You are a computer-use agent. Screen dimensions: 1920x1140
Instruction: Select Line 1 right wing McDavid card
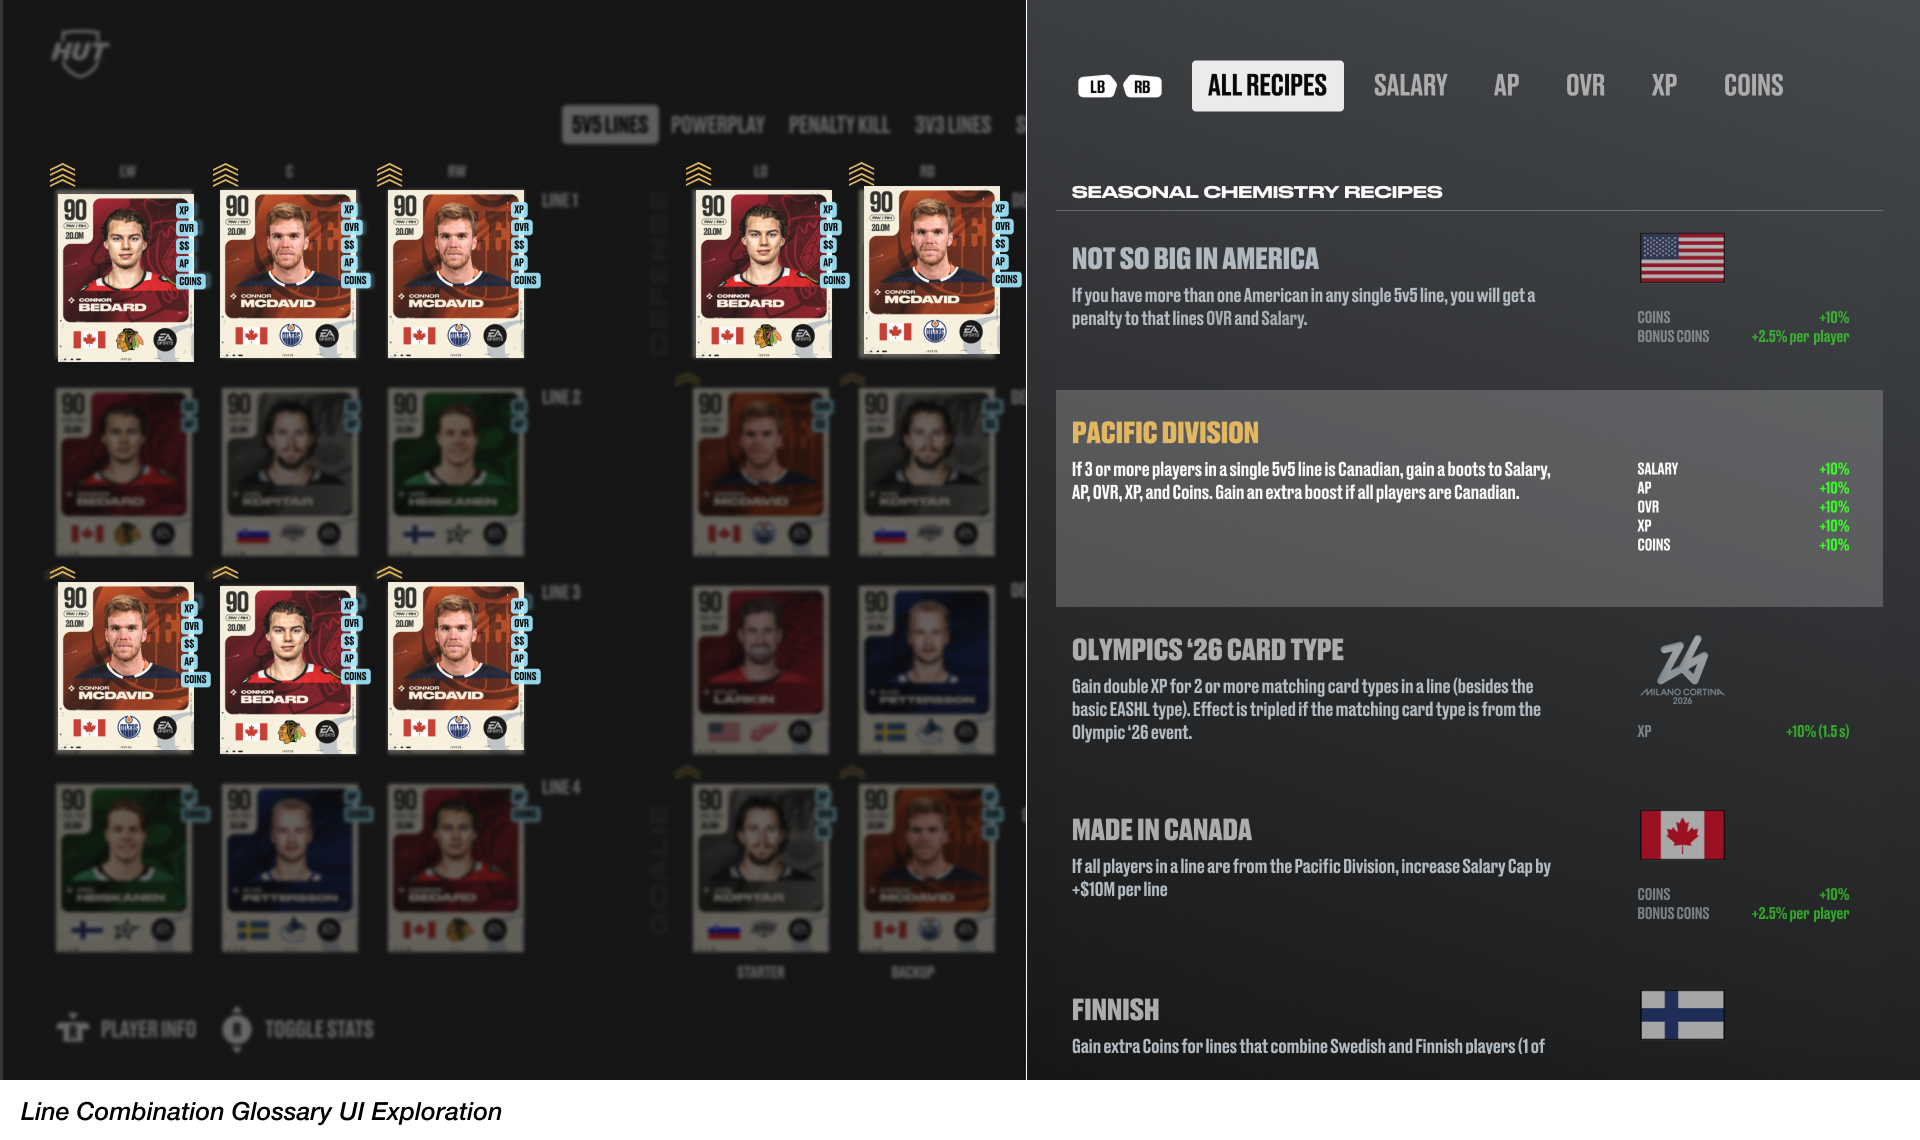[456, 274]
